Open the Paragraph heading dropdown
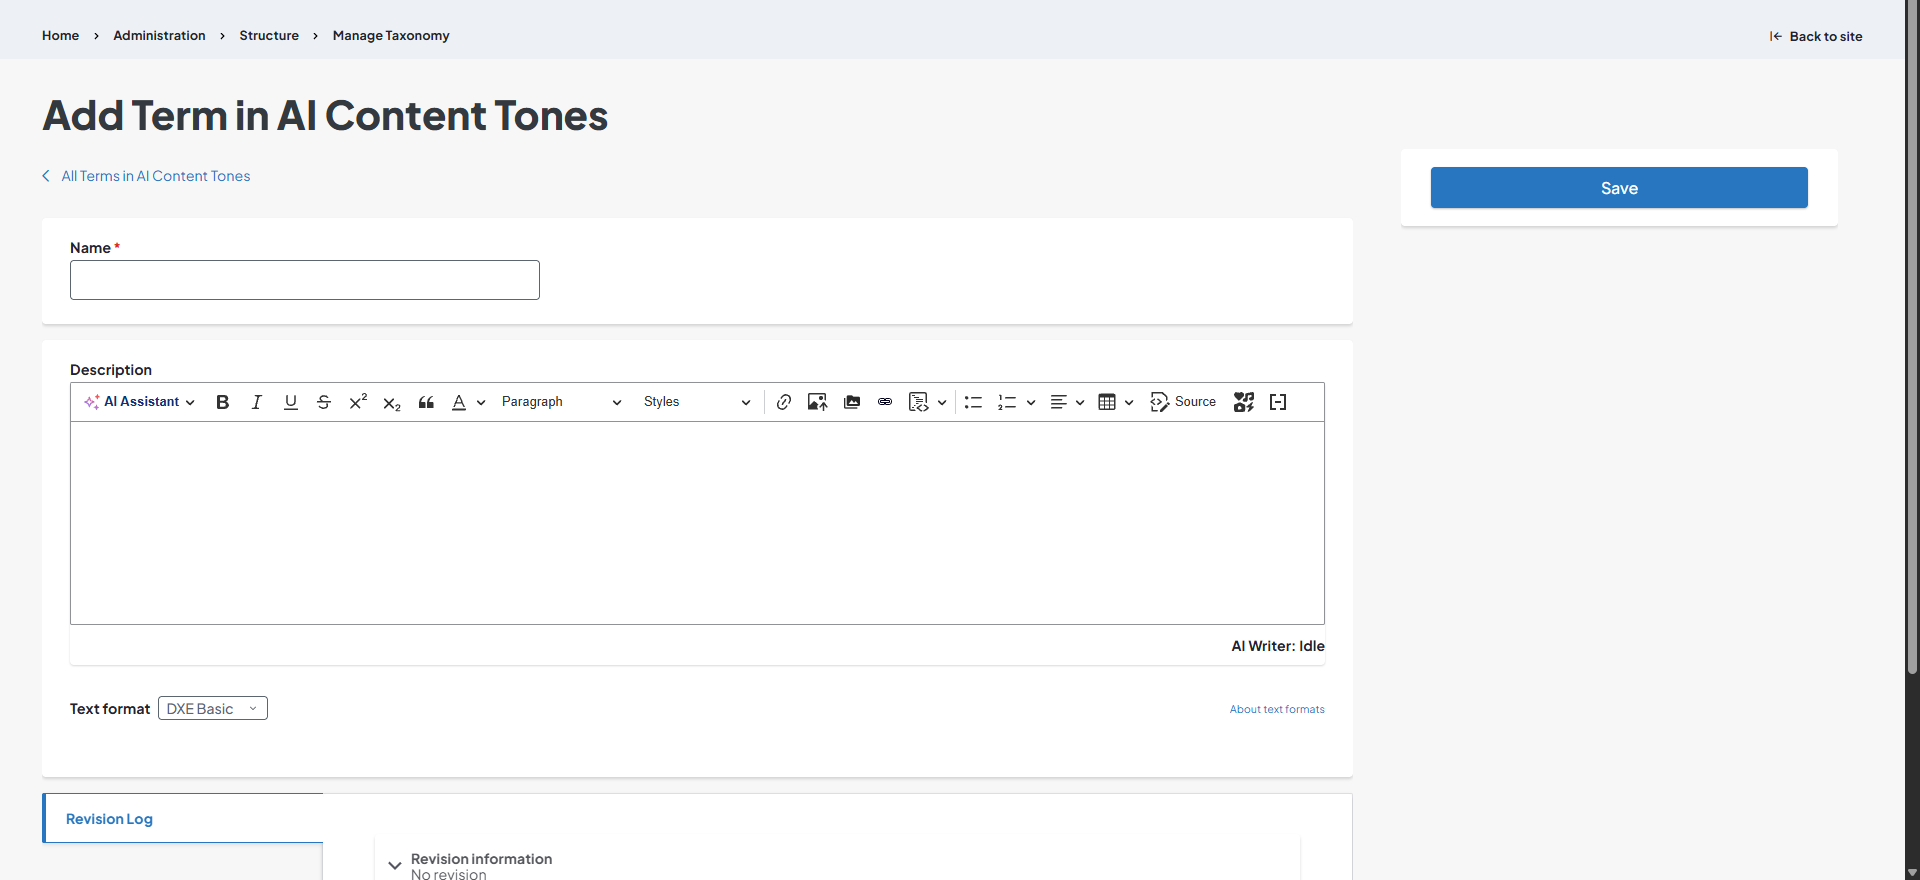Viewport: 1920px width, 880px height. [561, 402]
